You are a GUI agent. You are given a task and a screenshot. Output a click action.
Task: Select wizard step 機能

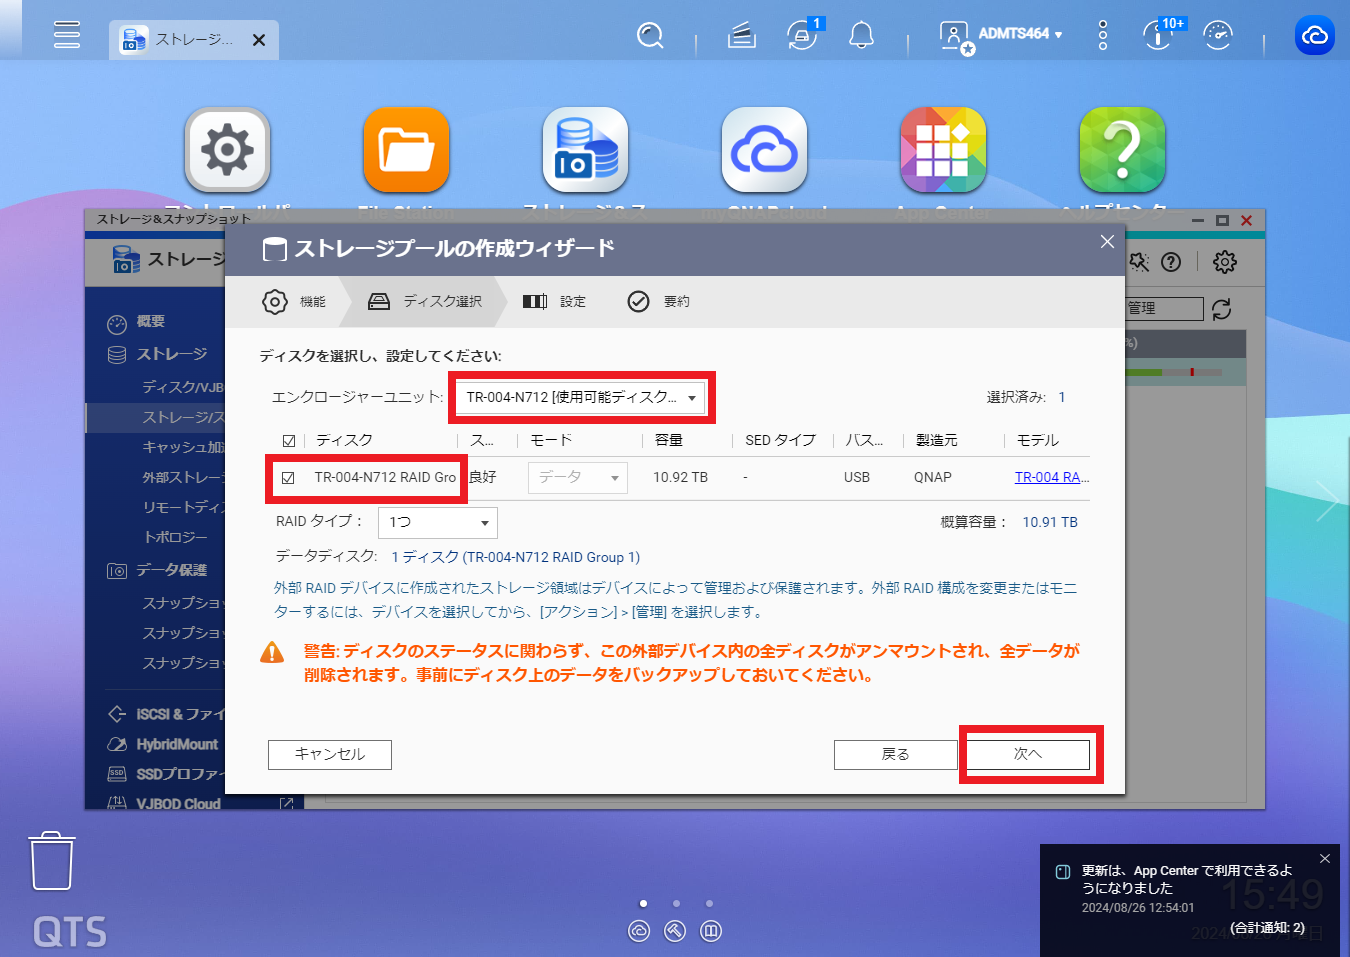coord(294,301)
